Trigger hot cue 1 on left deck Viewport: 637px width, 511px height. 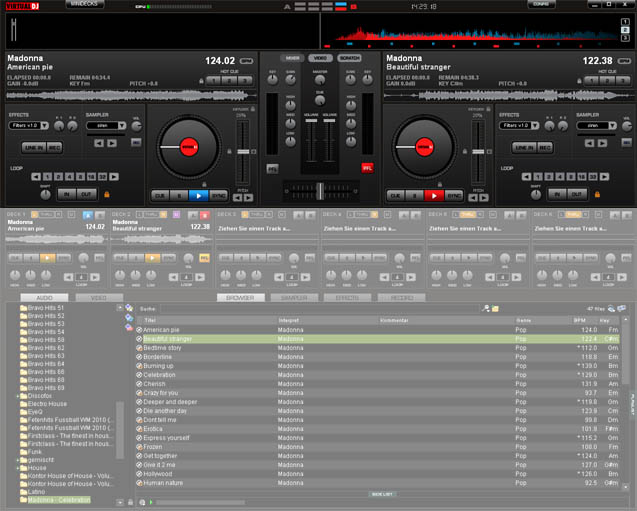pos(213,80)
